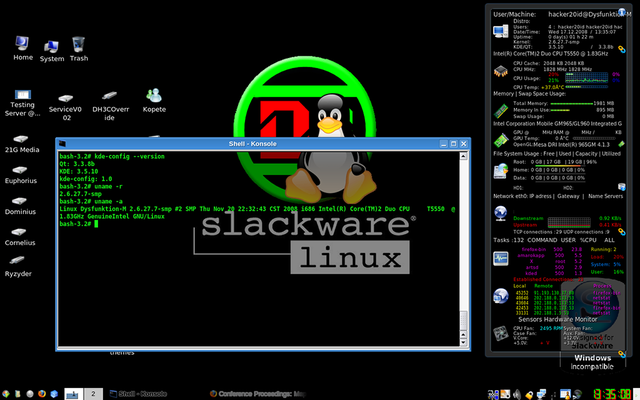
Task: Click the Total Memory usage bar
Action: [571, 103]
